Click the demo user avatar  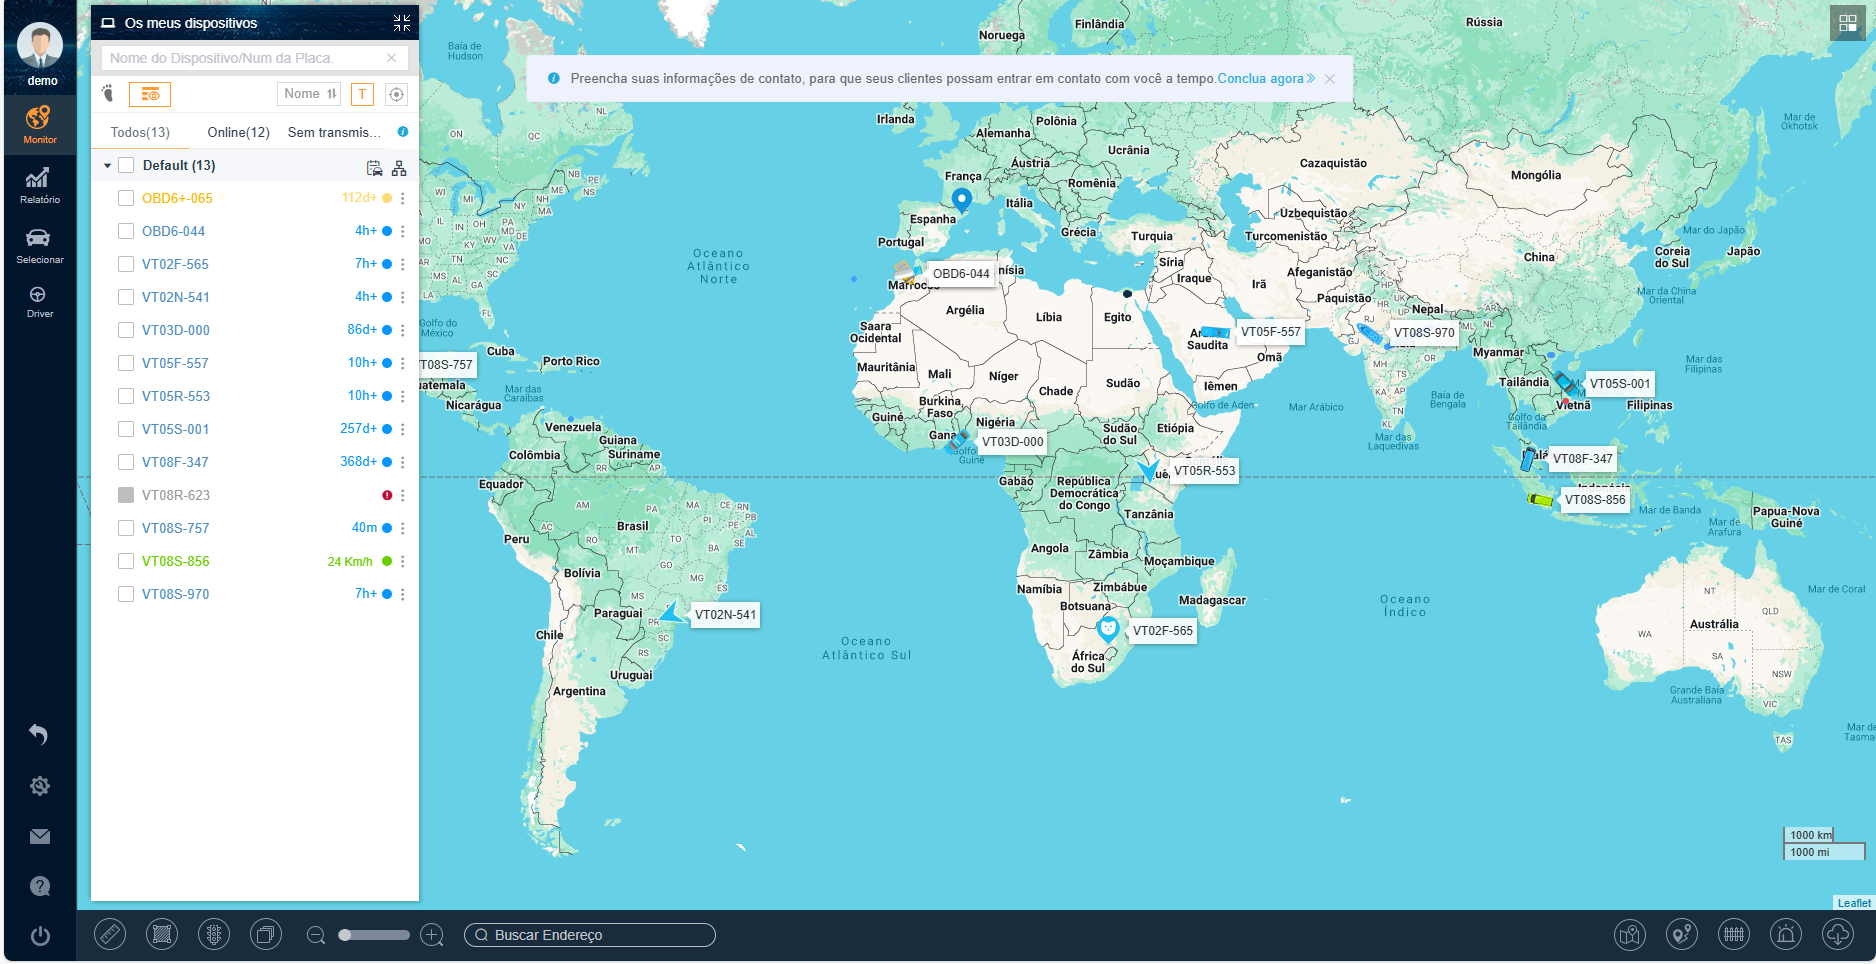click(41, 46)
